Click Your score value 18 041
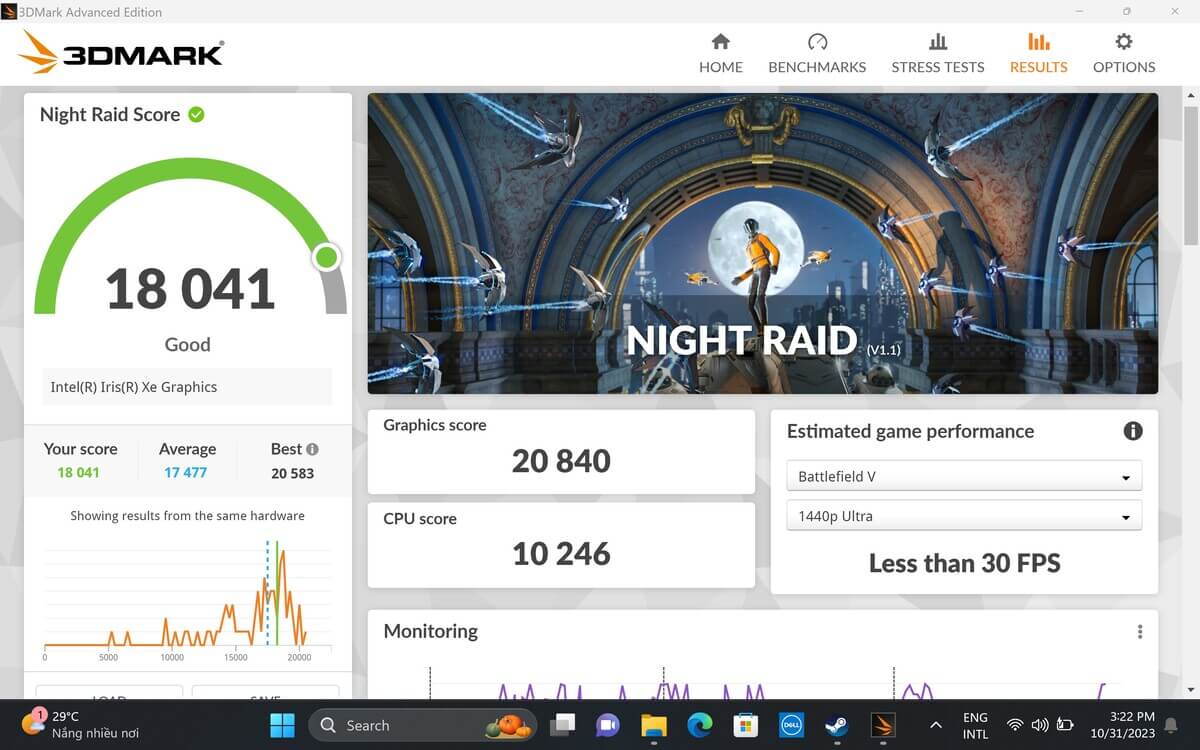Viewport: 1200px width, 750px height. pyautogui.click(x=78, y=472)
